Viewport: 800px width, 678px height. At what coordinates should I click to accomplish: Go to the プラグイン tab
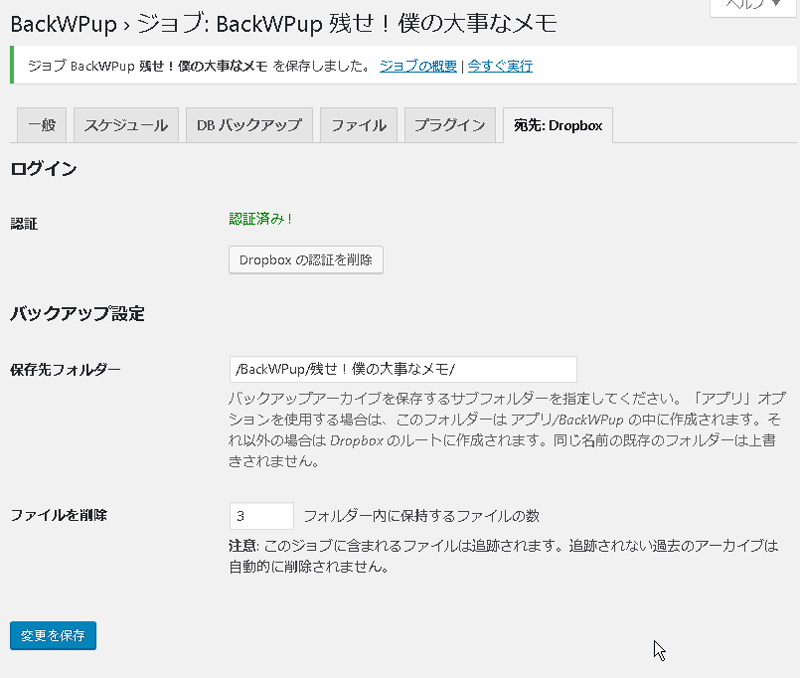[x=450, y=125]
